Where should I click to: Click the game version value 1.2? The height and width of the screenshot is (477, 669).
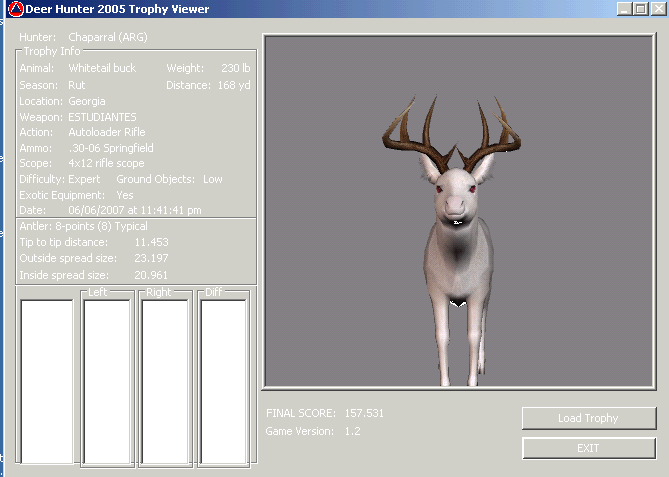[x=352, y=431]
